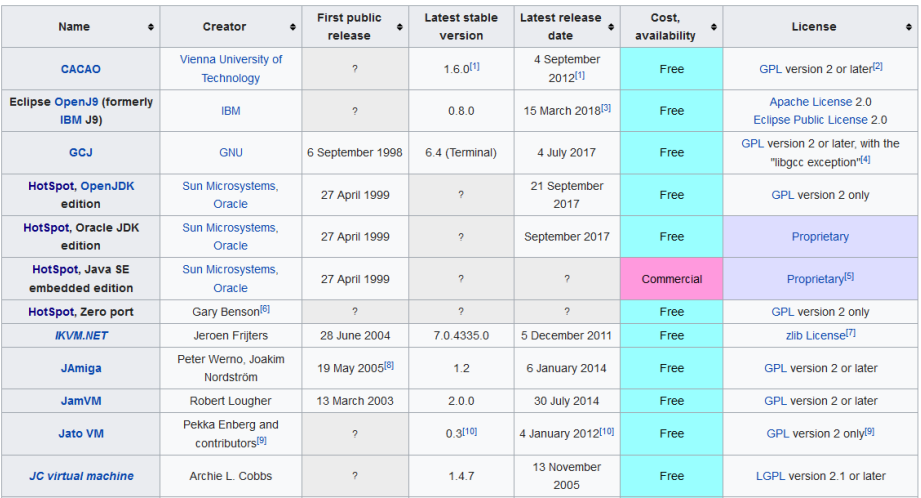Select the 28 June 2004 cell
The height and width of the screenshot is (498, 921).
coord(355,335)
